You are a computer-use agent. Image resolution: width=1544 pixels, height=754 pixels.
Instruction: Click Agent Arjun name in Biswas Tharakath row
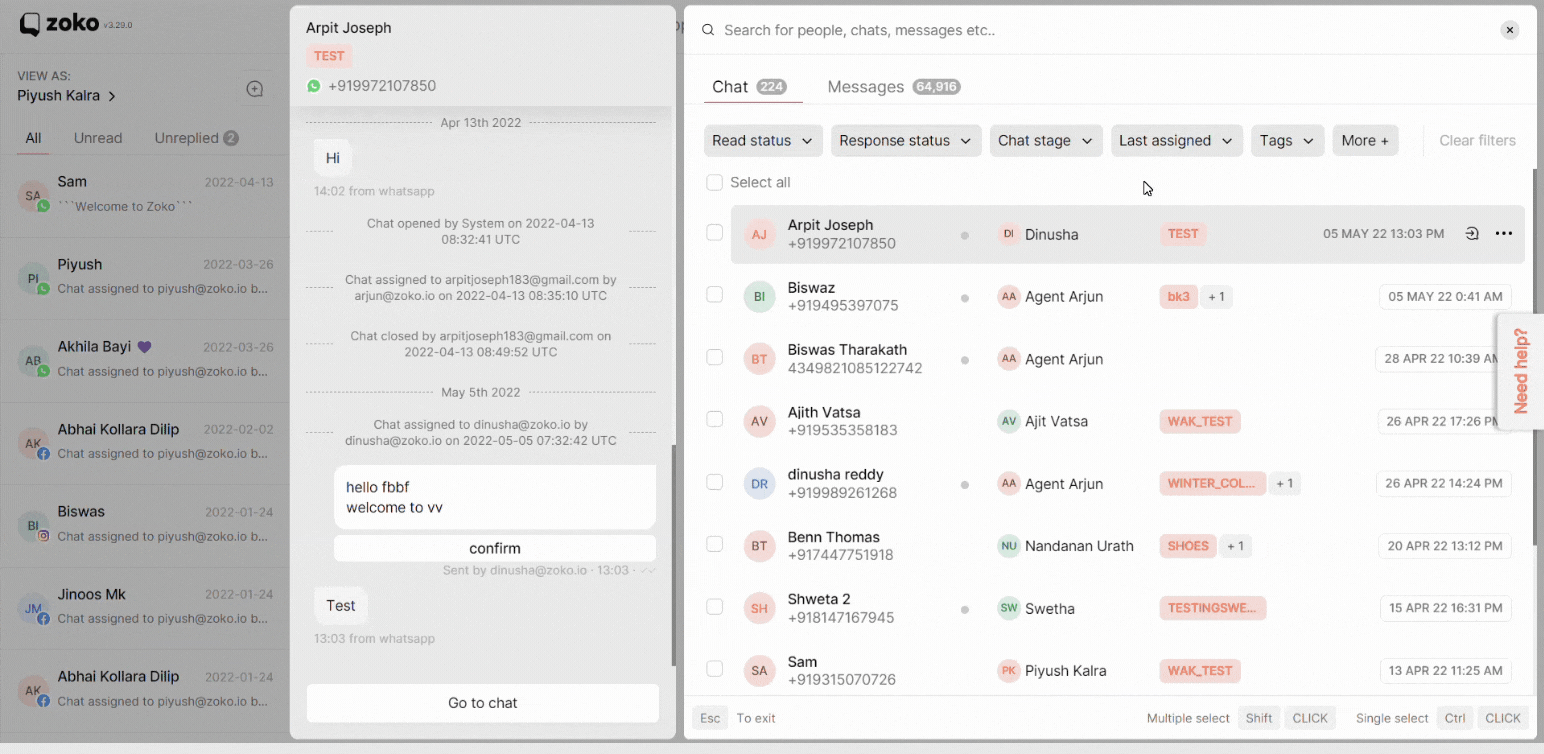[1064, 359]
